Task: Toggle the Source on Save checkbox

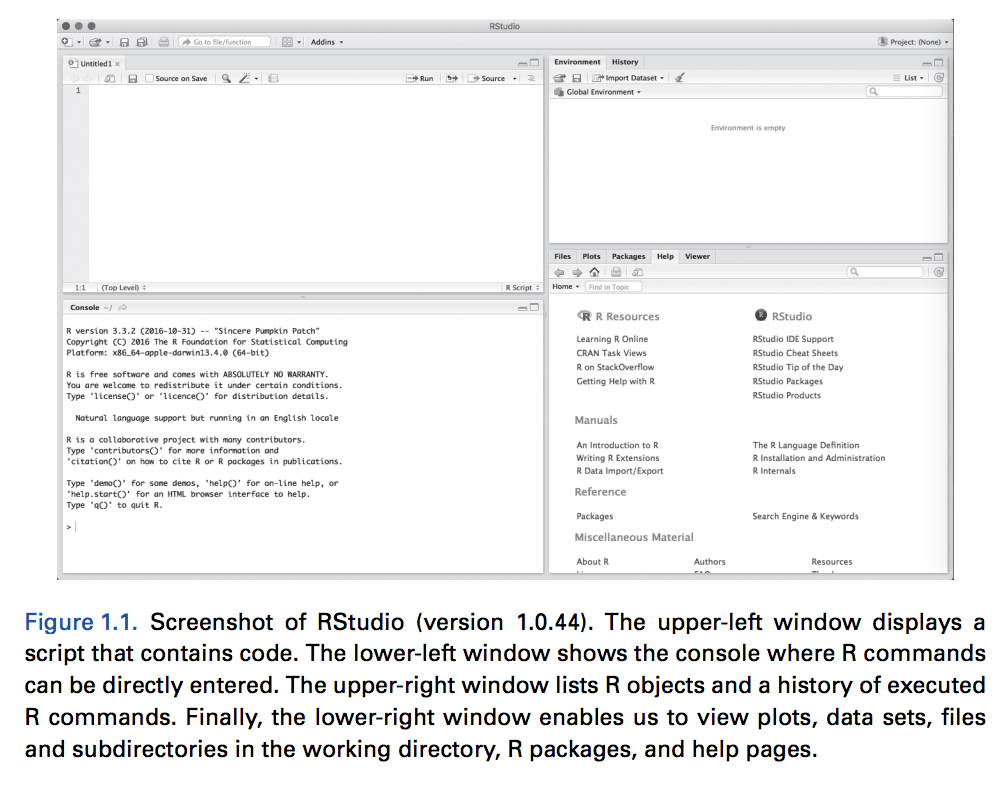Action: click(149, 78)
